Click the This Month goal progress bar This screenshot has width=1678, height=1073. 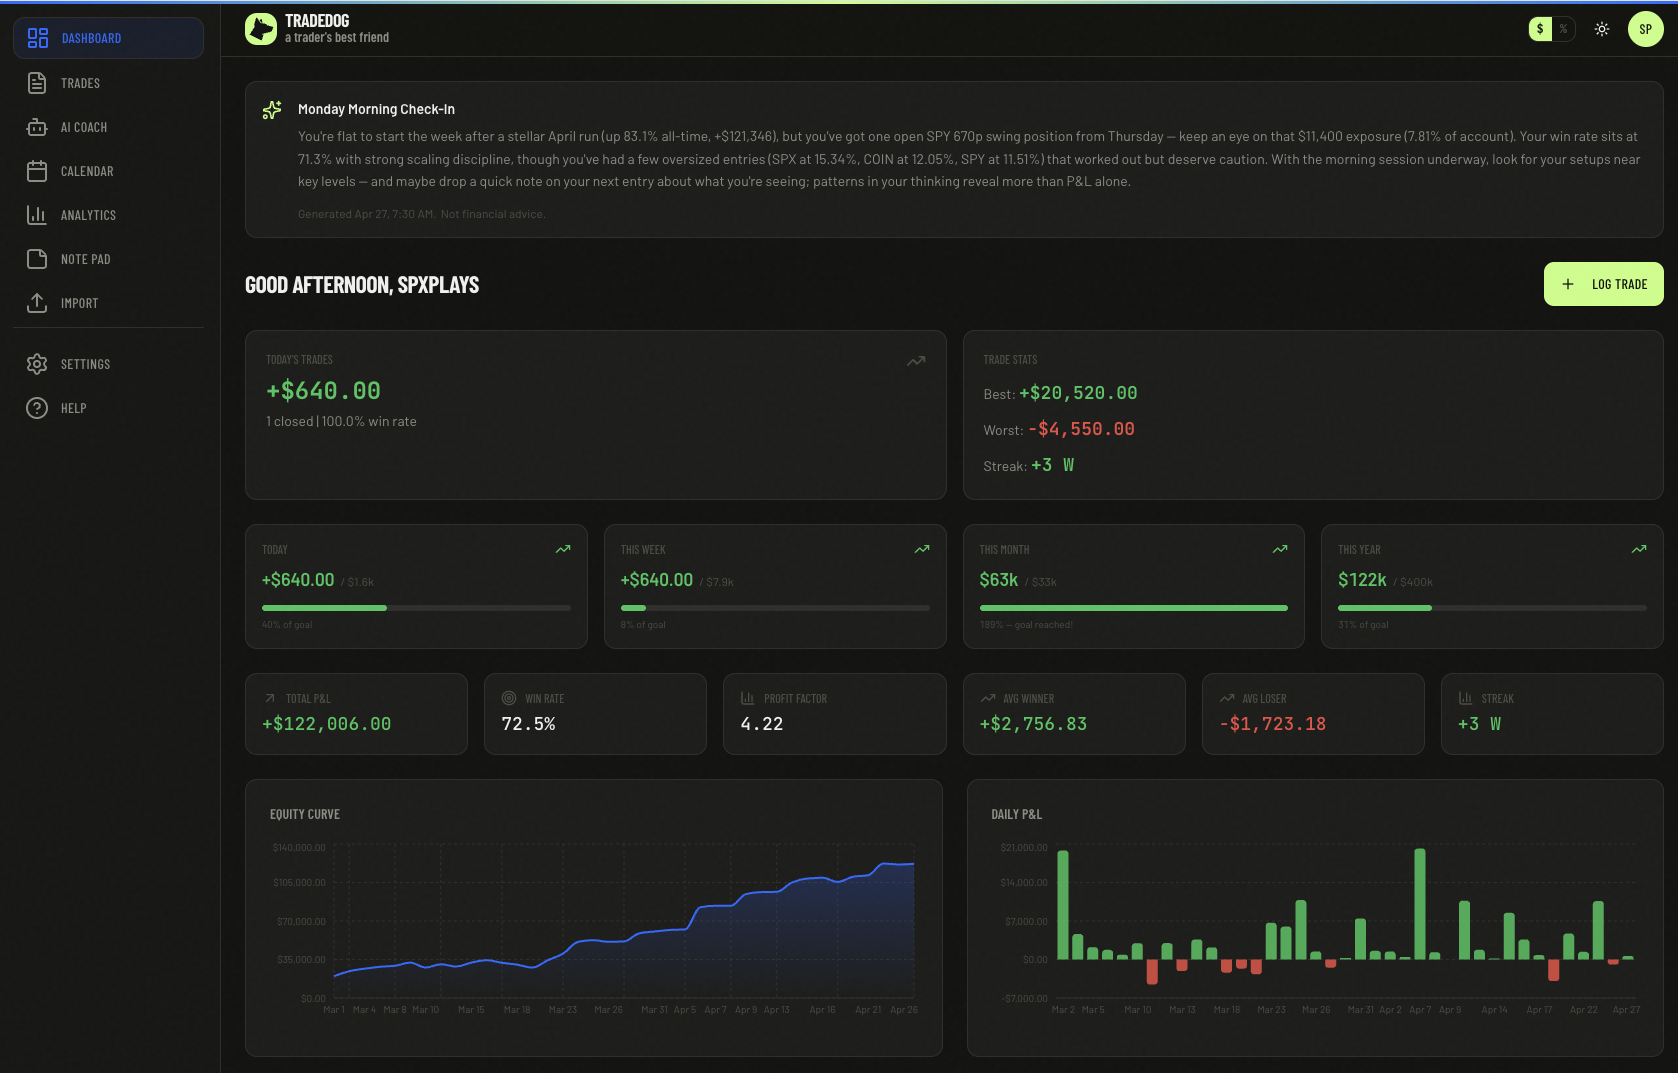(1134, 608)
